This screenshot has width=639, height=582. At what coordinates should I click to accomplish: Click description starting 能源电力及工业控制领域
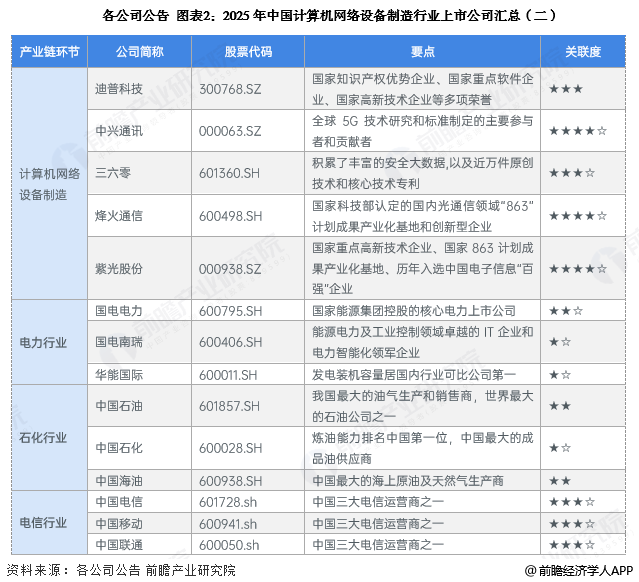pyautogui.click(x=423, y=342)
